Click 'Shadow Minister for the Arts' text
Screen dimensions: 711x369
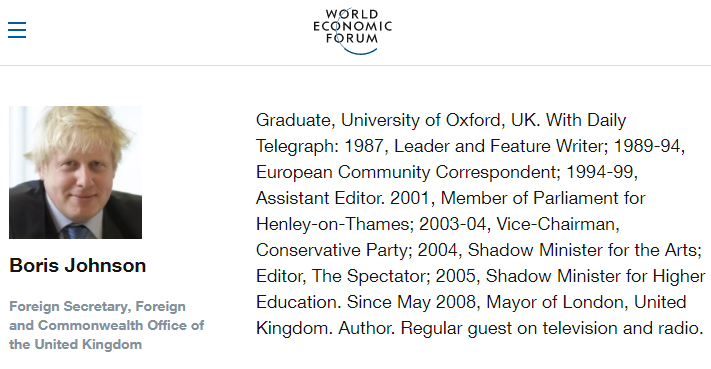pos(583,250)
